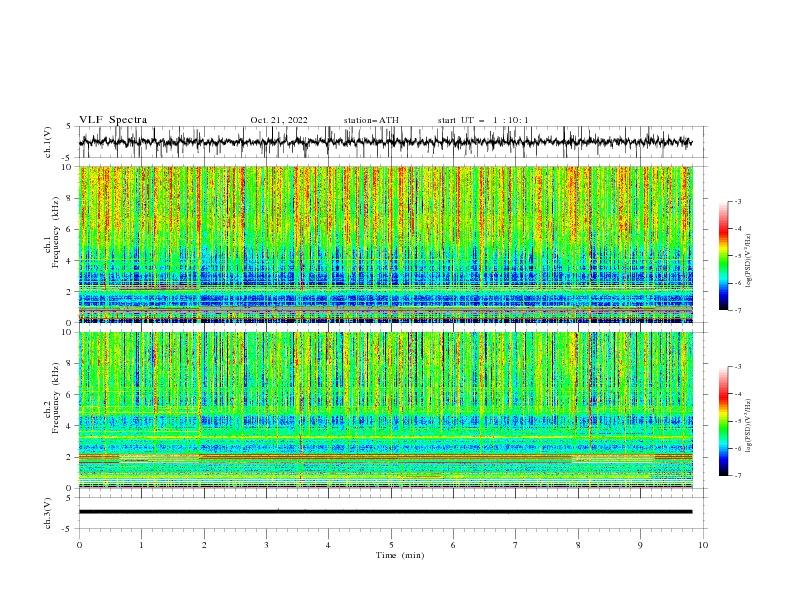
Task: Click time axis tick label "5"
Action: coord(391,545)
